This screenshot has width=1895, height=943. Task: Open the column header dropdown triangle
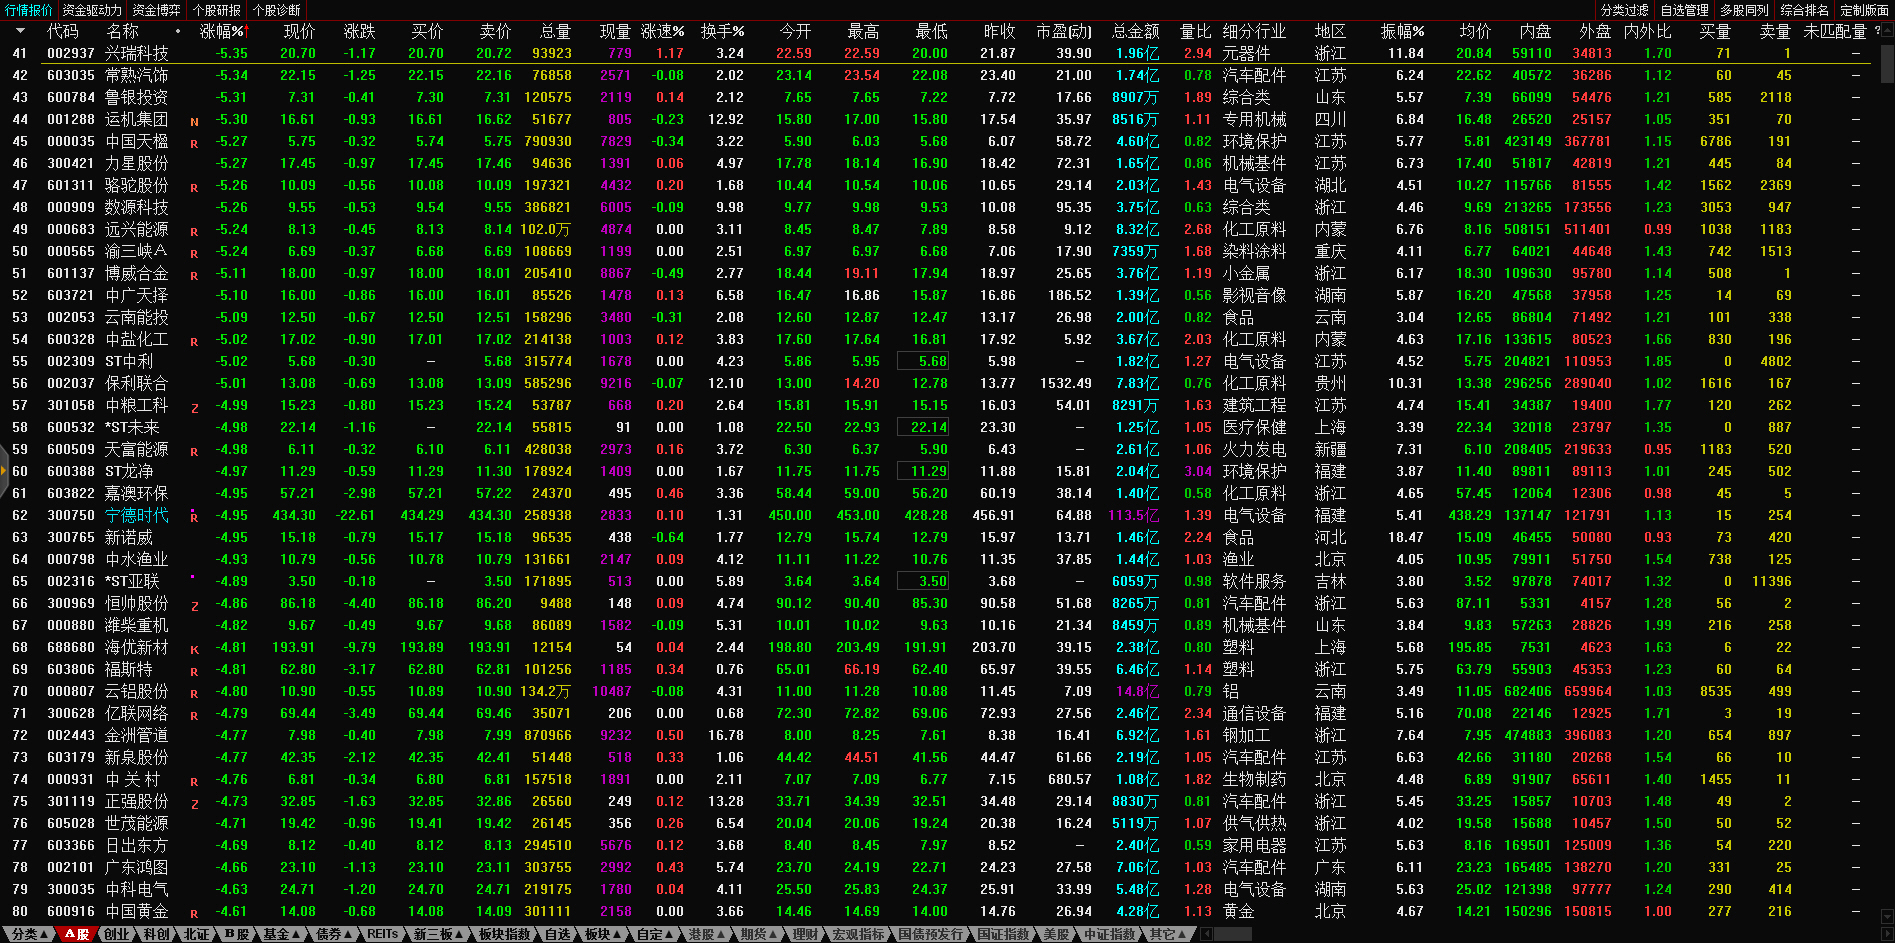(20, 31)
